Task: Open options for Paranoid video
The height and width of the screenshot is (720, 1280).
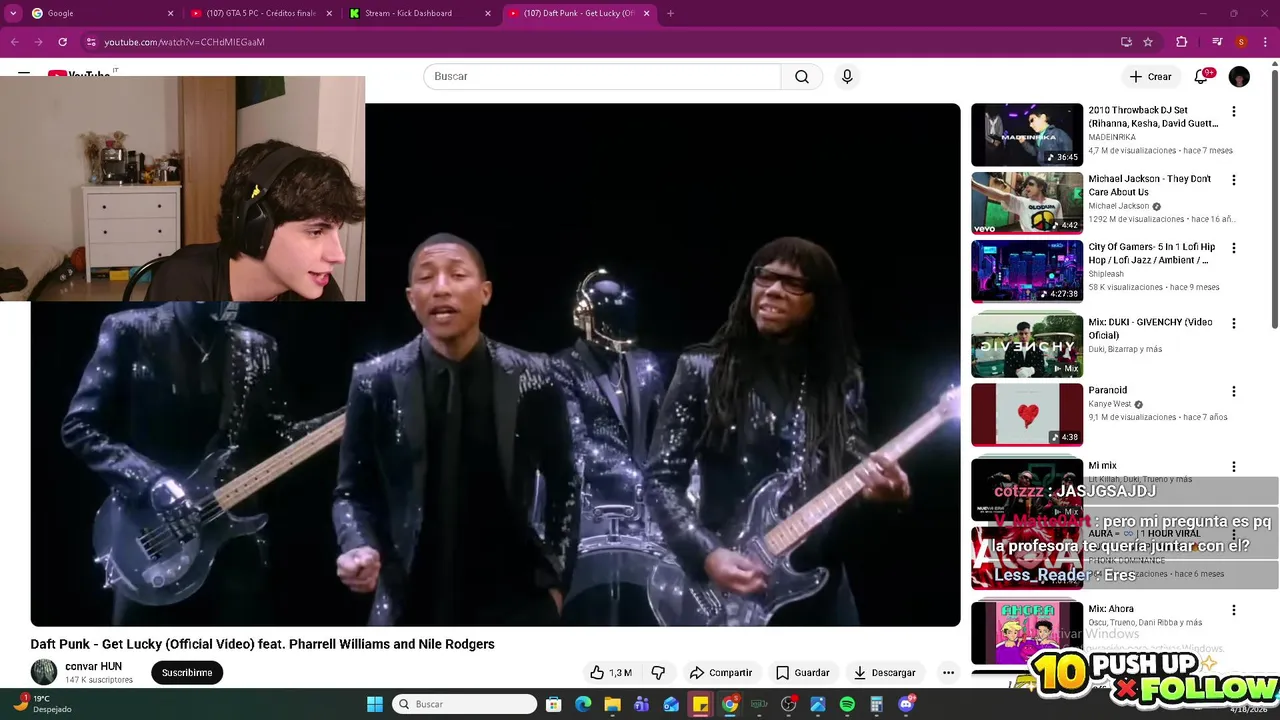Action: pyautogui.click(x=1233, y=391)
